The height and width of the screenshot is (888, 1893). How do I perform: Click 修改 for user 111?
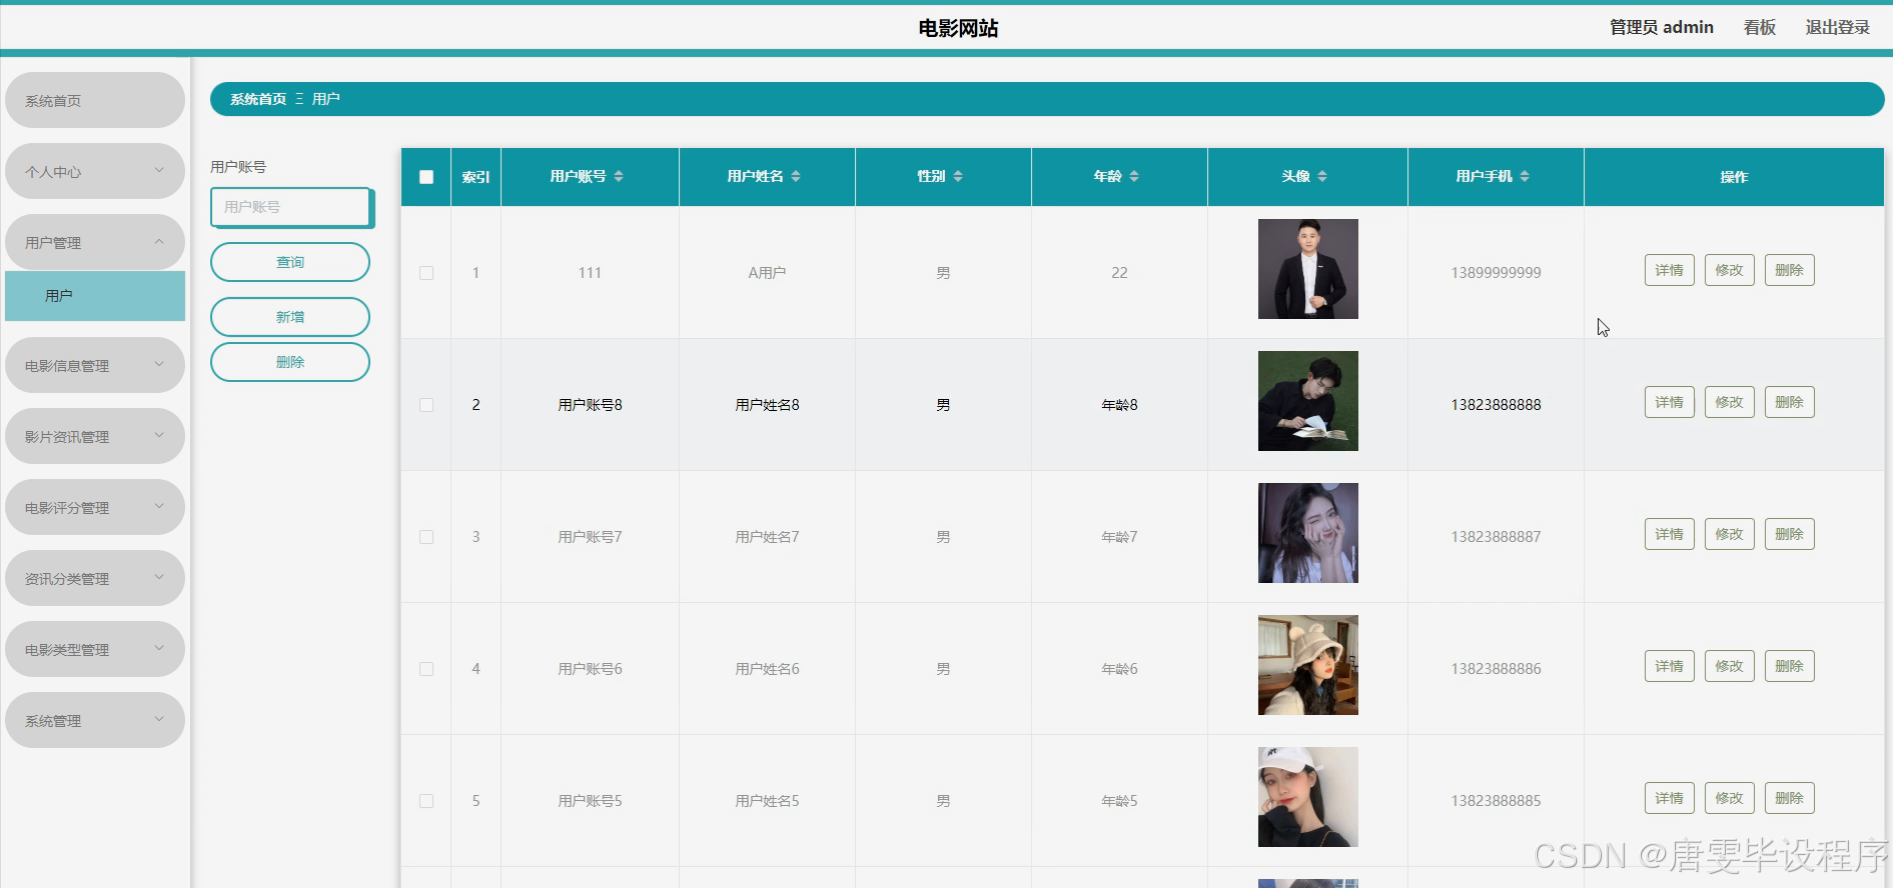tap(1729, 270)
